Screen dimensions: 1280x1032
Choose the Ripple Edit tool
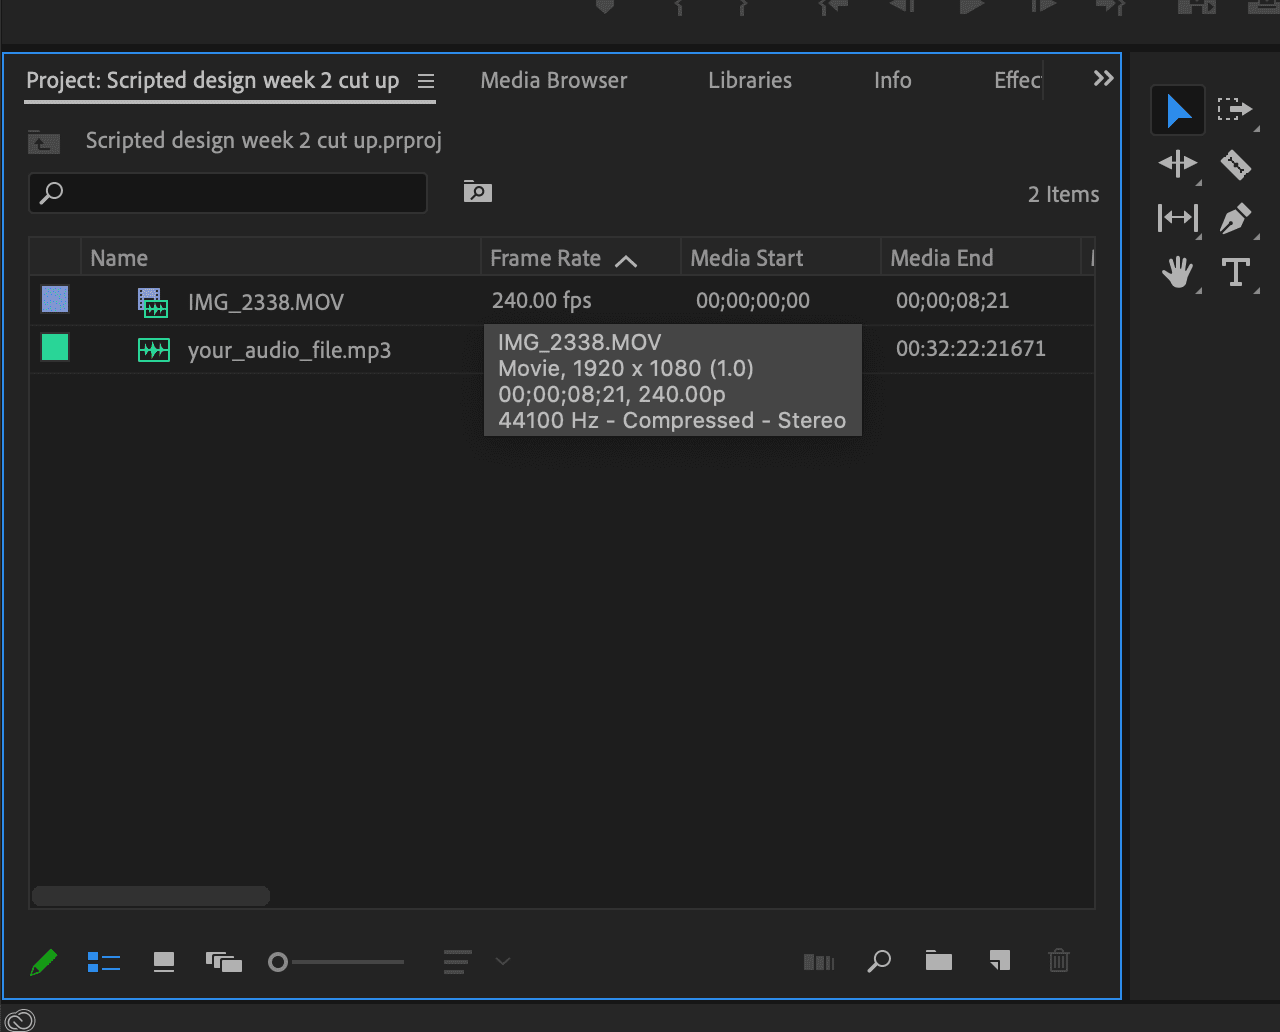pyautogui.click(x=1177, y=164)
